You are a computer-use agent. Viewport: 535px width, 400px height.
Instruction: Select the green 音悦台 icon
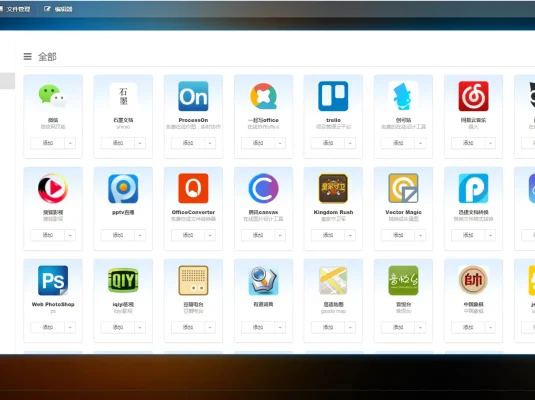click(x=403, y=281)
